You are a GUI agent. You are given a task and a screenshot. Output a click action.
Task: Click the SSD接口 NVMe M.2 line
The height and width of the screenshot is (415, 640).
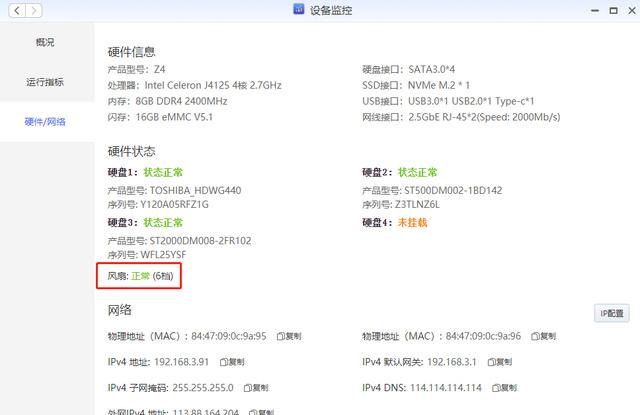pyautogui.click(x=416, y=85)
